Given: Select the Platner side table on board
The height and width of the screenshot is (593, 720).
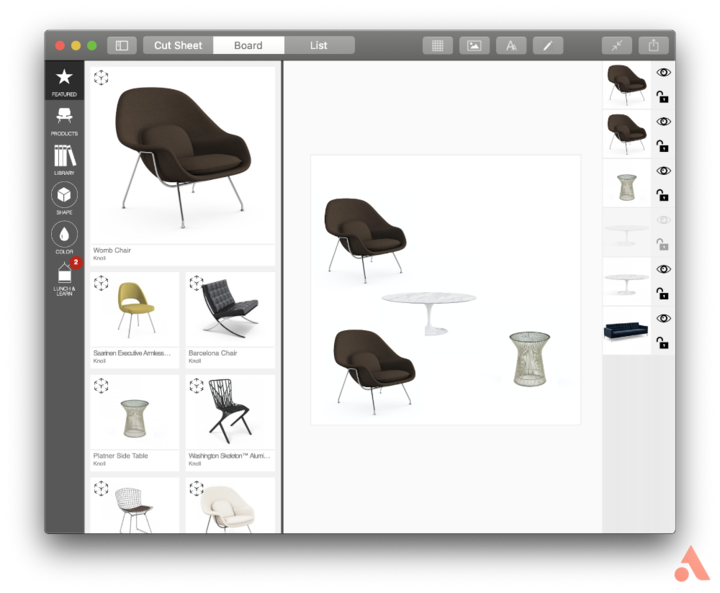Looking at the screenshot, I should coord(529,359).
